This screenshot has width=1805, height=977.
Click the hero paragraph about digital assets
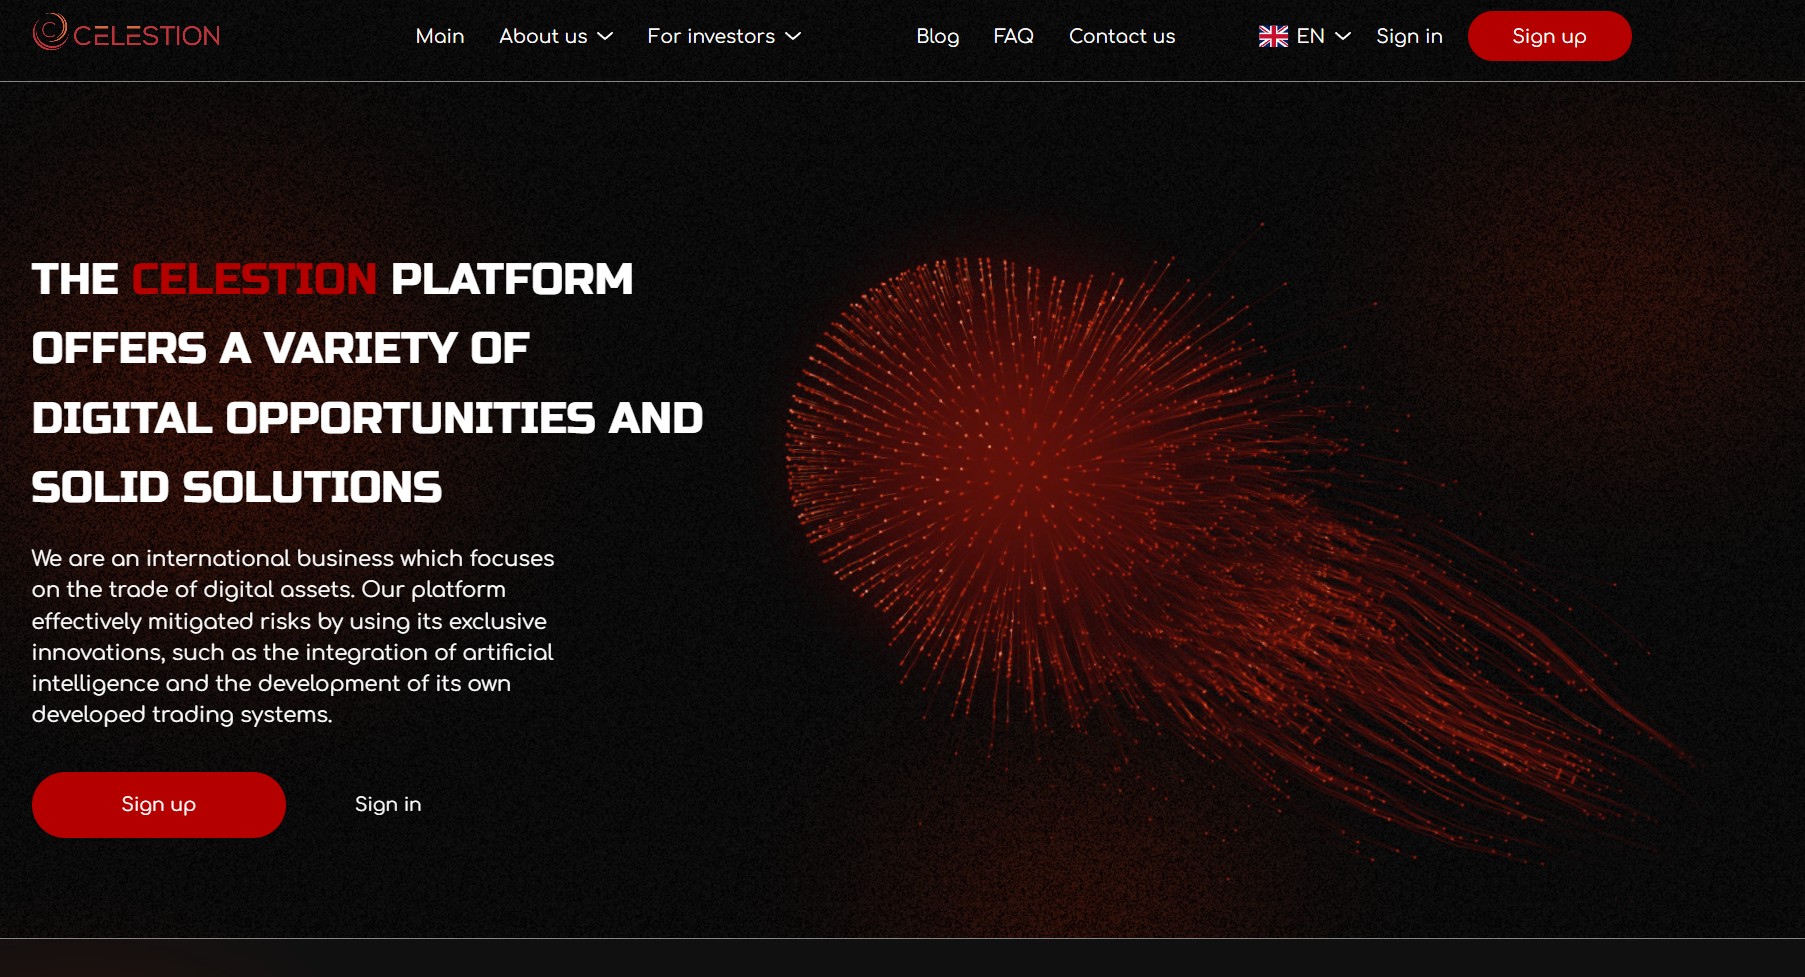[x=293, y=636]
